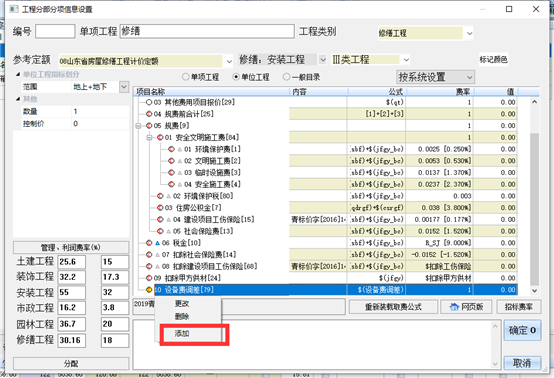This screenshot has height=378, width=554.
Task: Click the red circle icon of 安全施工费[4]
Action: [x=171, y=184]
